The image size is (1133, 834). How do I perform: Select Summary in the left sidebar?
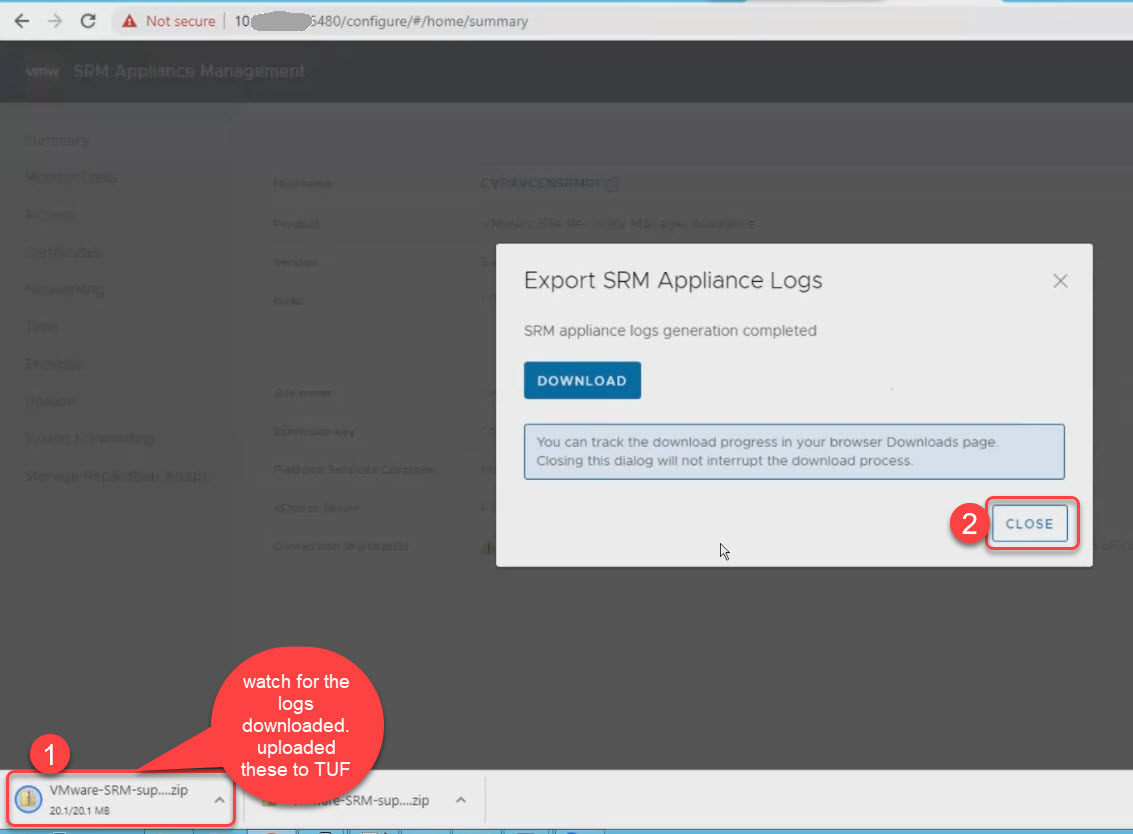coord(57,139)
